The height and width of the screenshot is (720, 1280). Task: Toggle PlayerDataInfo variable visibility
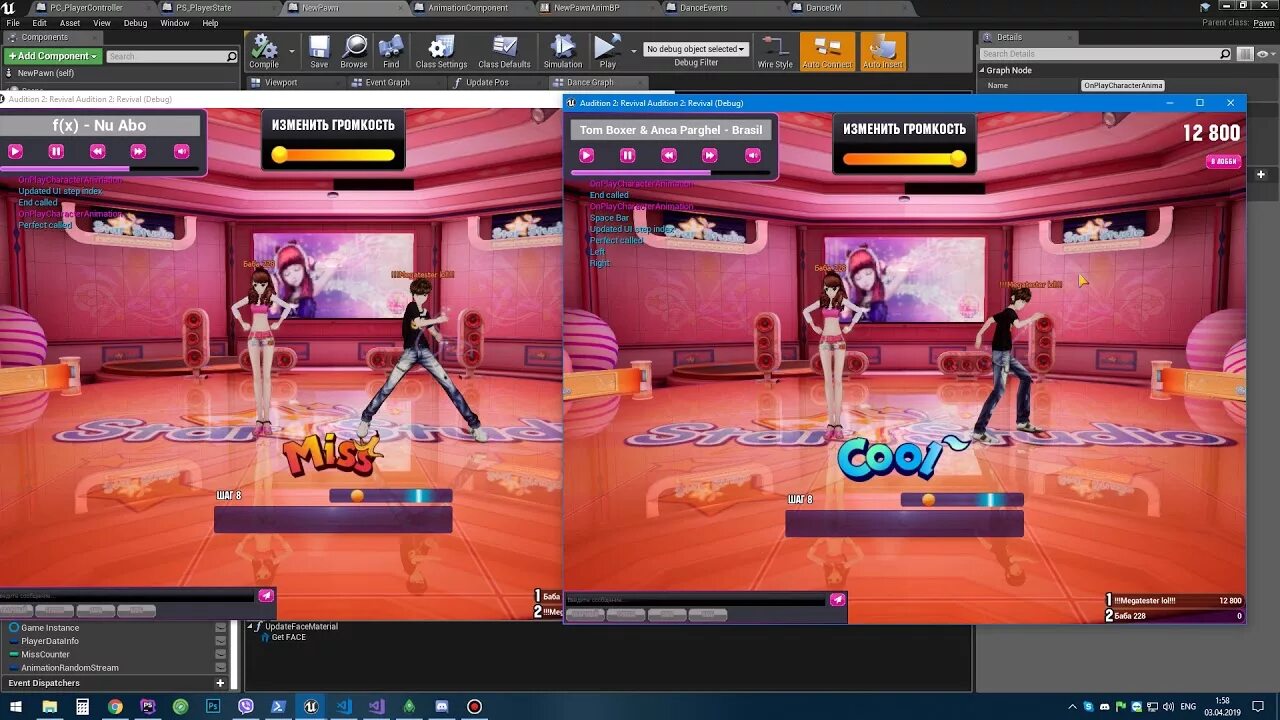(x=220, y=641)
